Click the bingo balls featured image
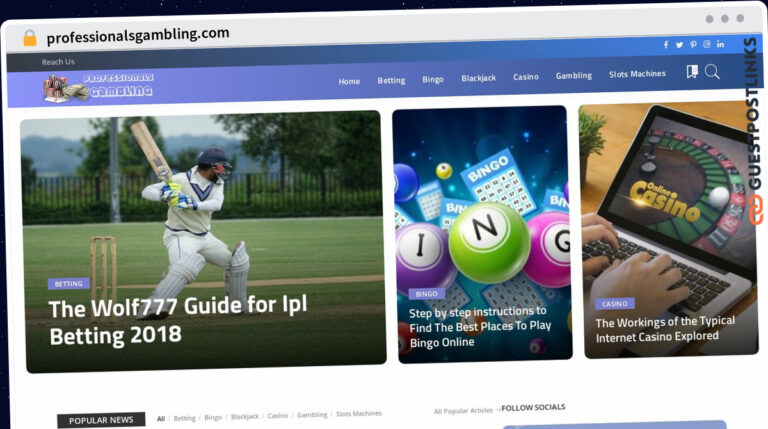Image resolution: width=768 pixels, height=429 pixels. pos(482,234)
